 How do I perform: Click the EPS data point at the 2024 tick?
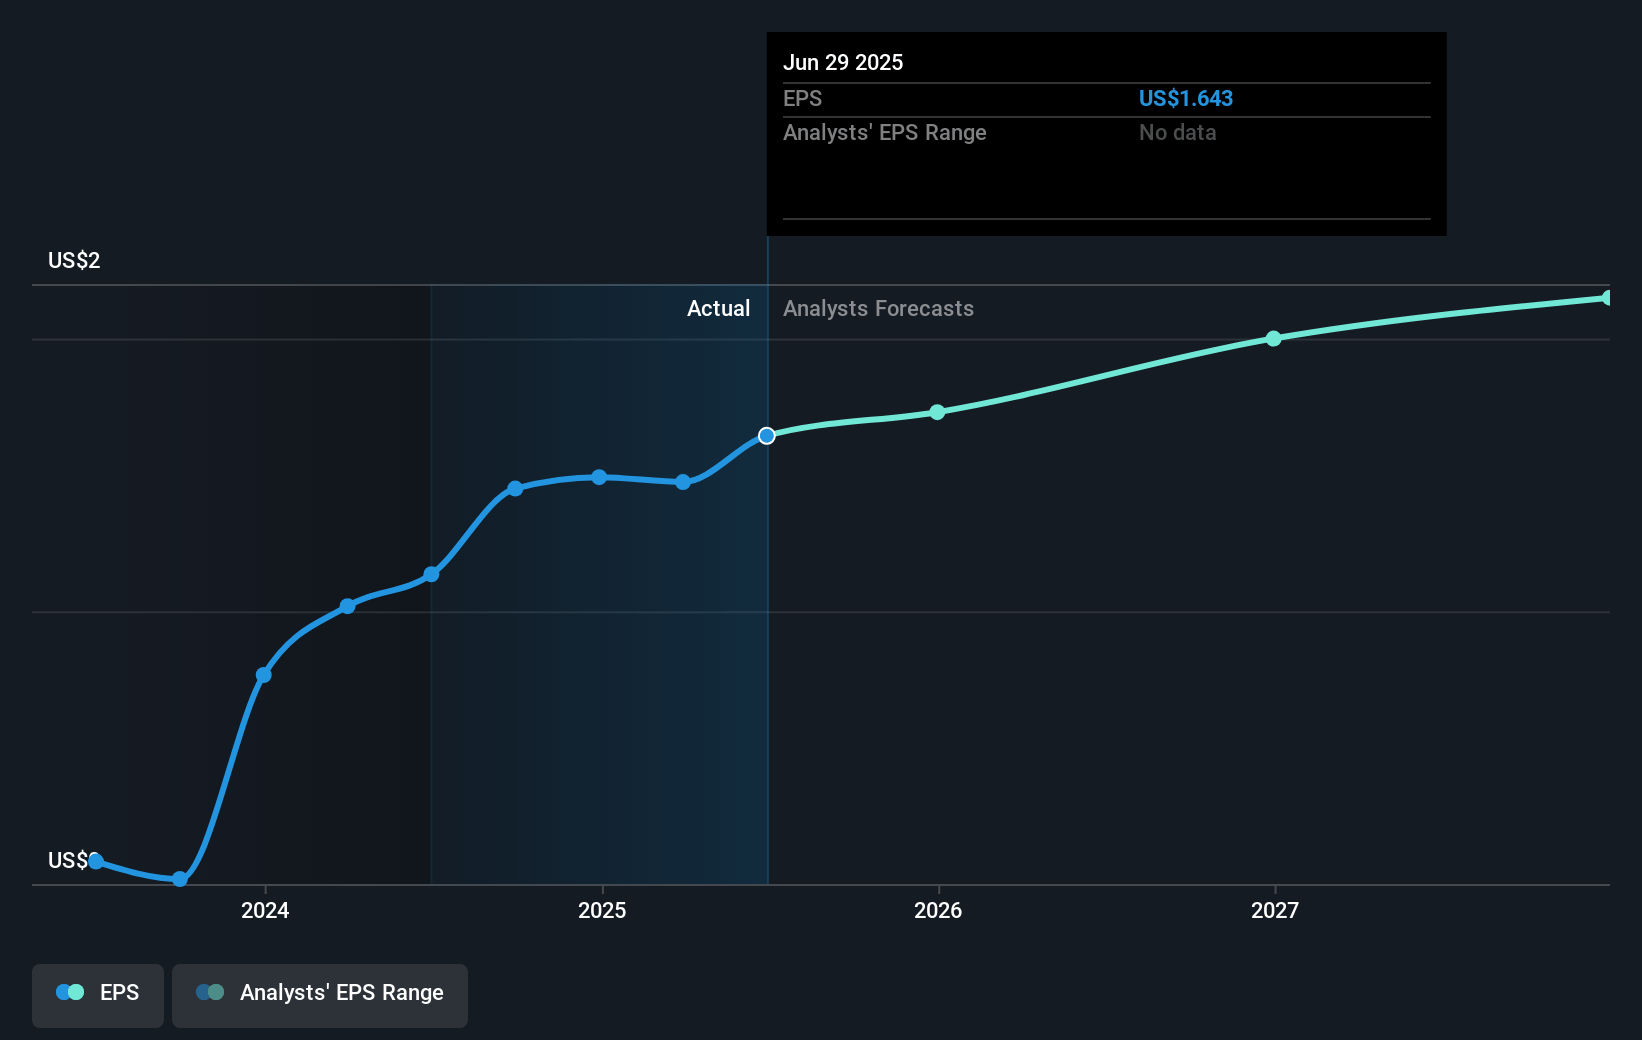click(x=264, y=675)
